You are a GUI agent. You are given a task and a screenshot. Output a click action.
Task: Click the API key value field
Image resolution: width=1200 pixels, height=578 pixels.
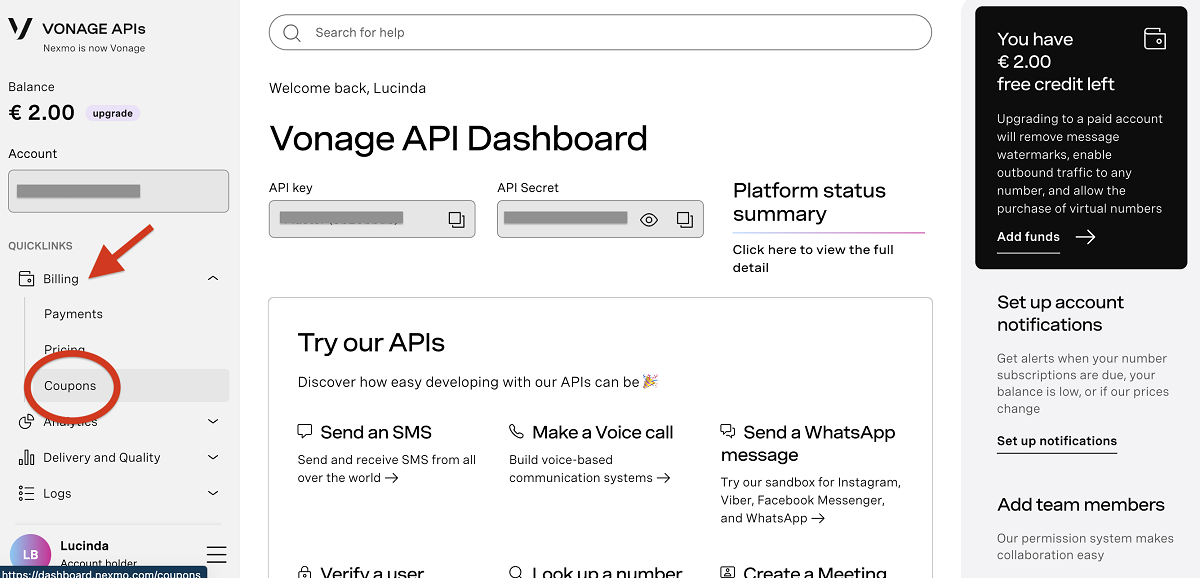(372, 219)
